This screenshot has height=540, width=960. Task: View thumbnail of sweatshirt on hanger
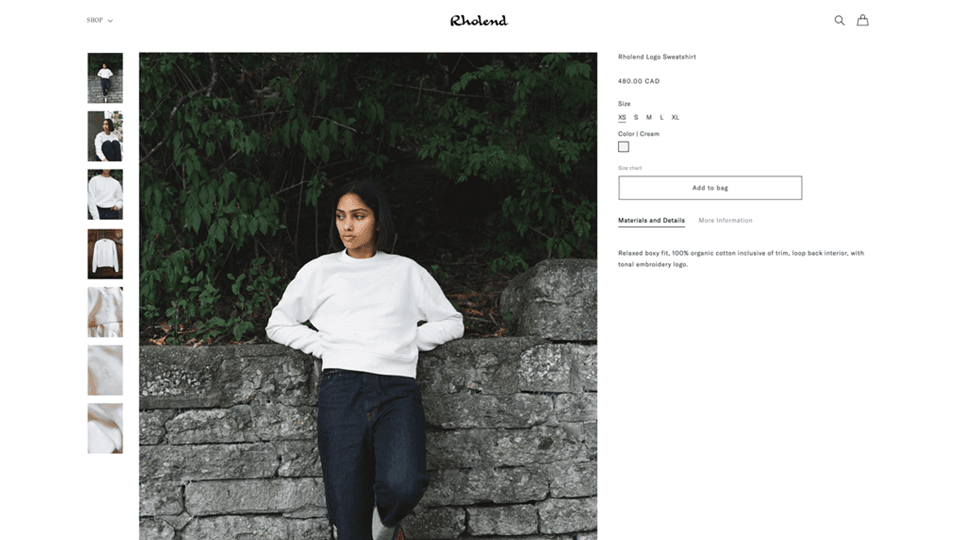tap(105, 253)
